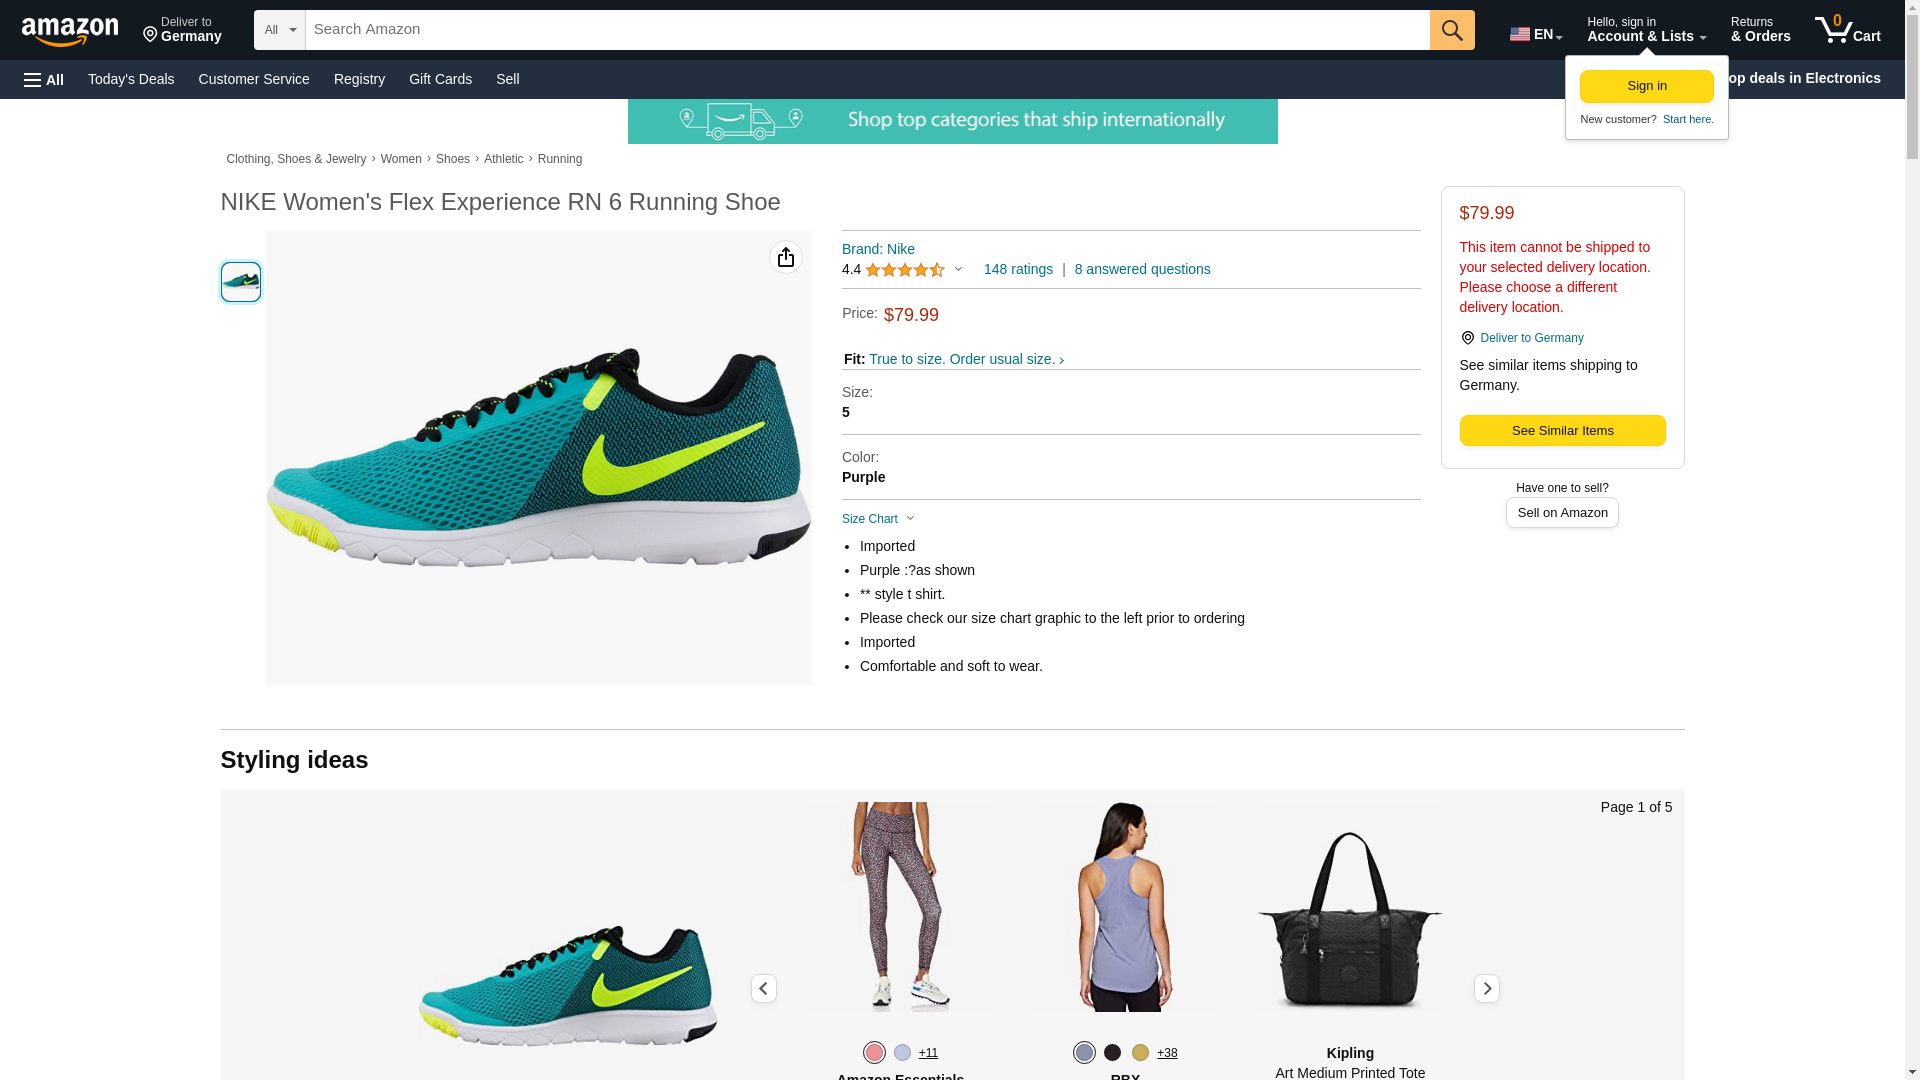Click into the Search Amazon field
1920x1080 pixels.
[x=866, y=30]
